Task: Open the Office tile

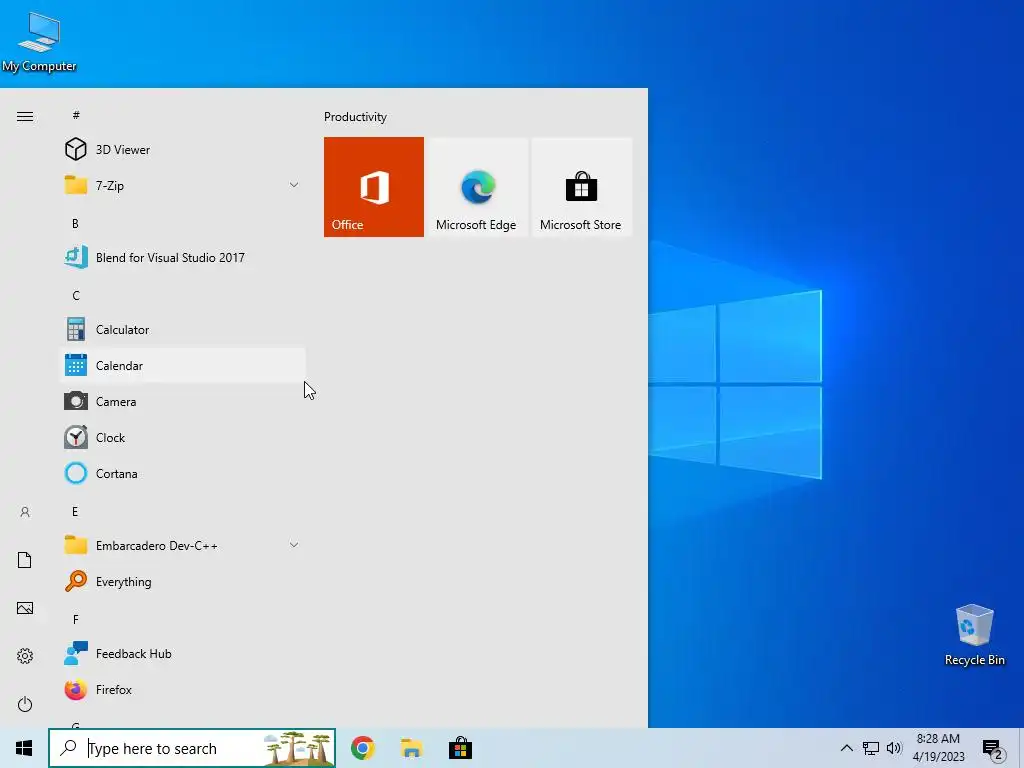Action: pos(374,187)
